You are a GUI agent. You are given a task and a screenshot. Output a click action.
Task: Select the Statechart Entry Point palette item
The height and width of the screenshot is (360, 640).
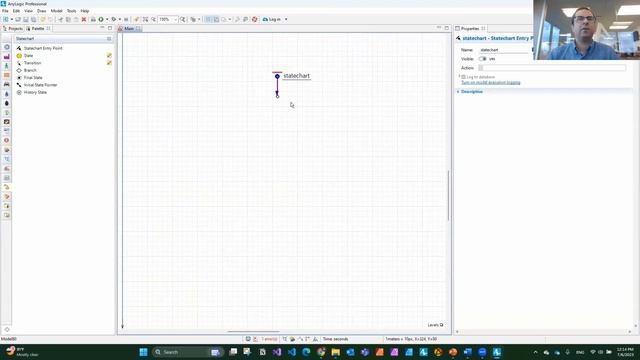43,48
